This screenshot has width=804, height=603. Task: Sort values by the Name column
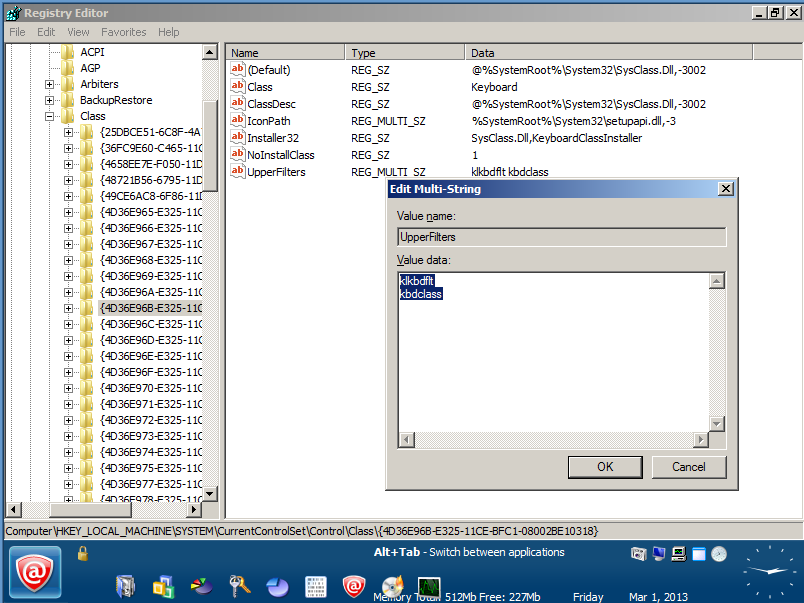tap(286, 53)
